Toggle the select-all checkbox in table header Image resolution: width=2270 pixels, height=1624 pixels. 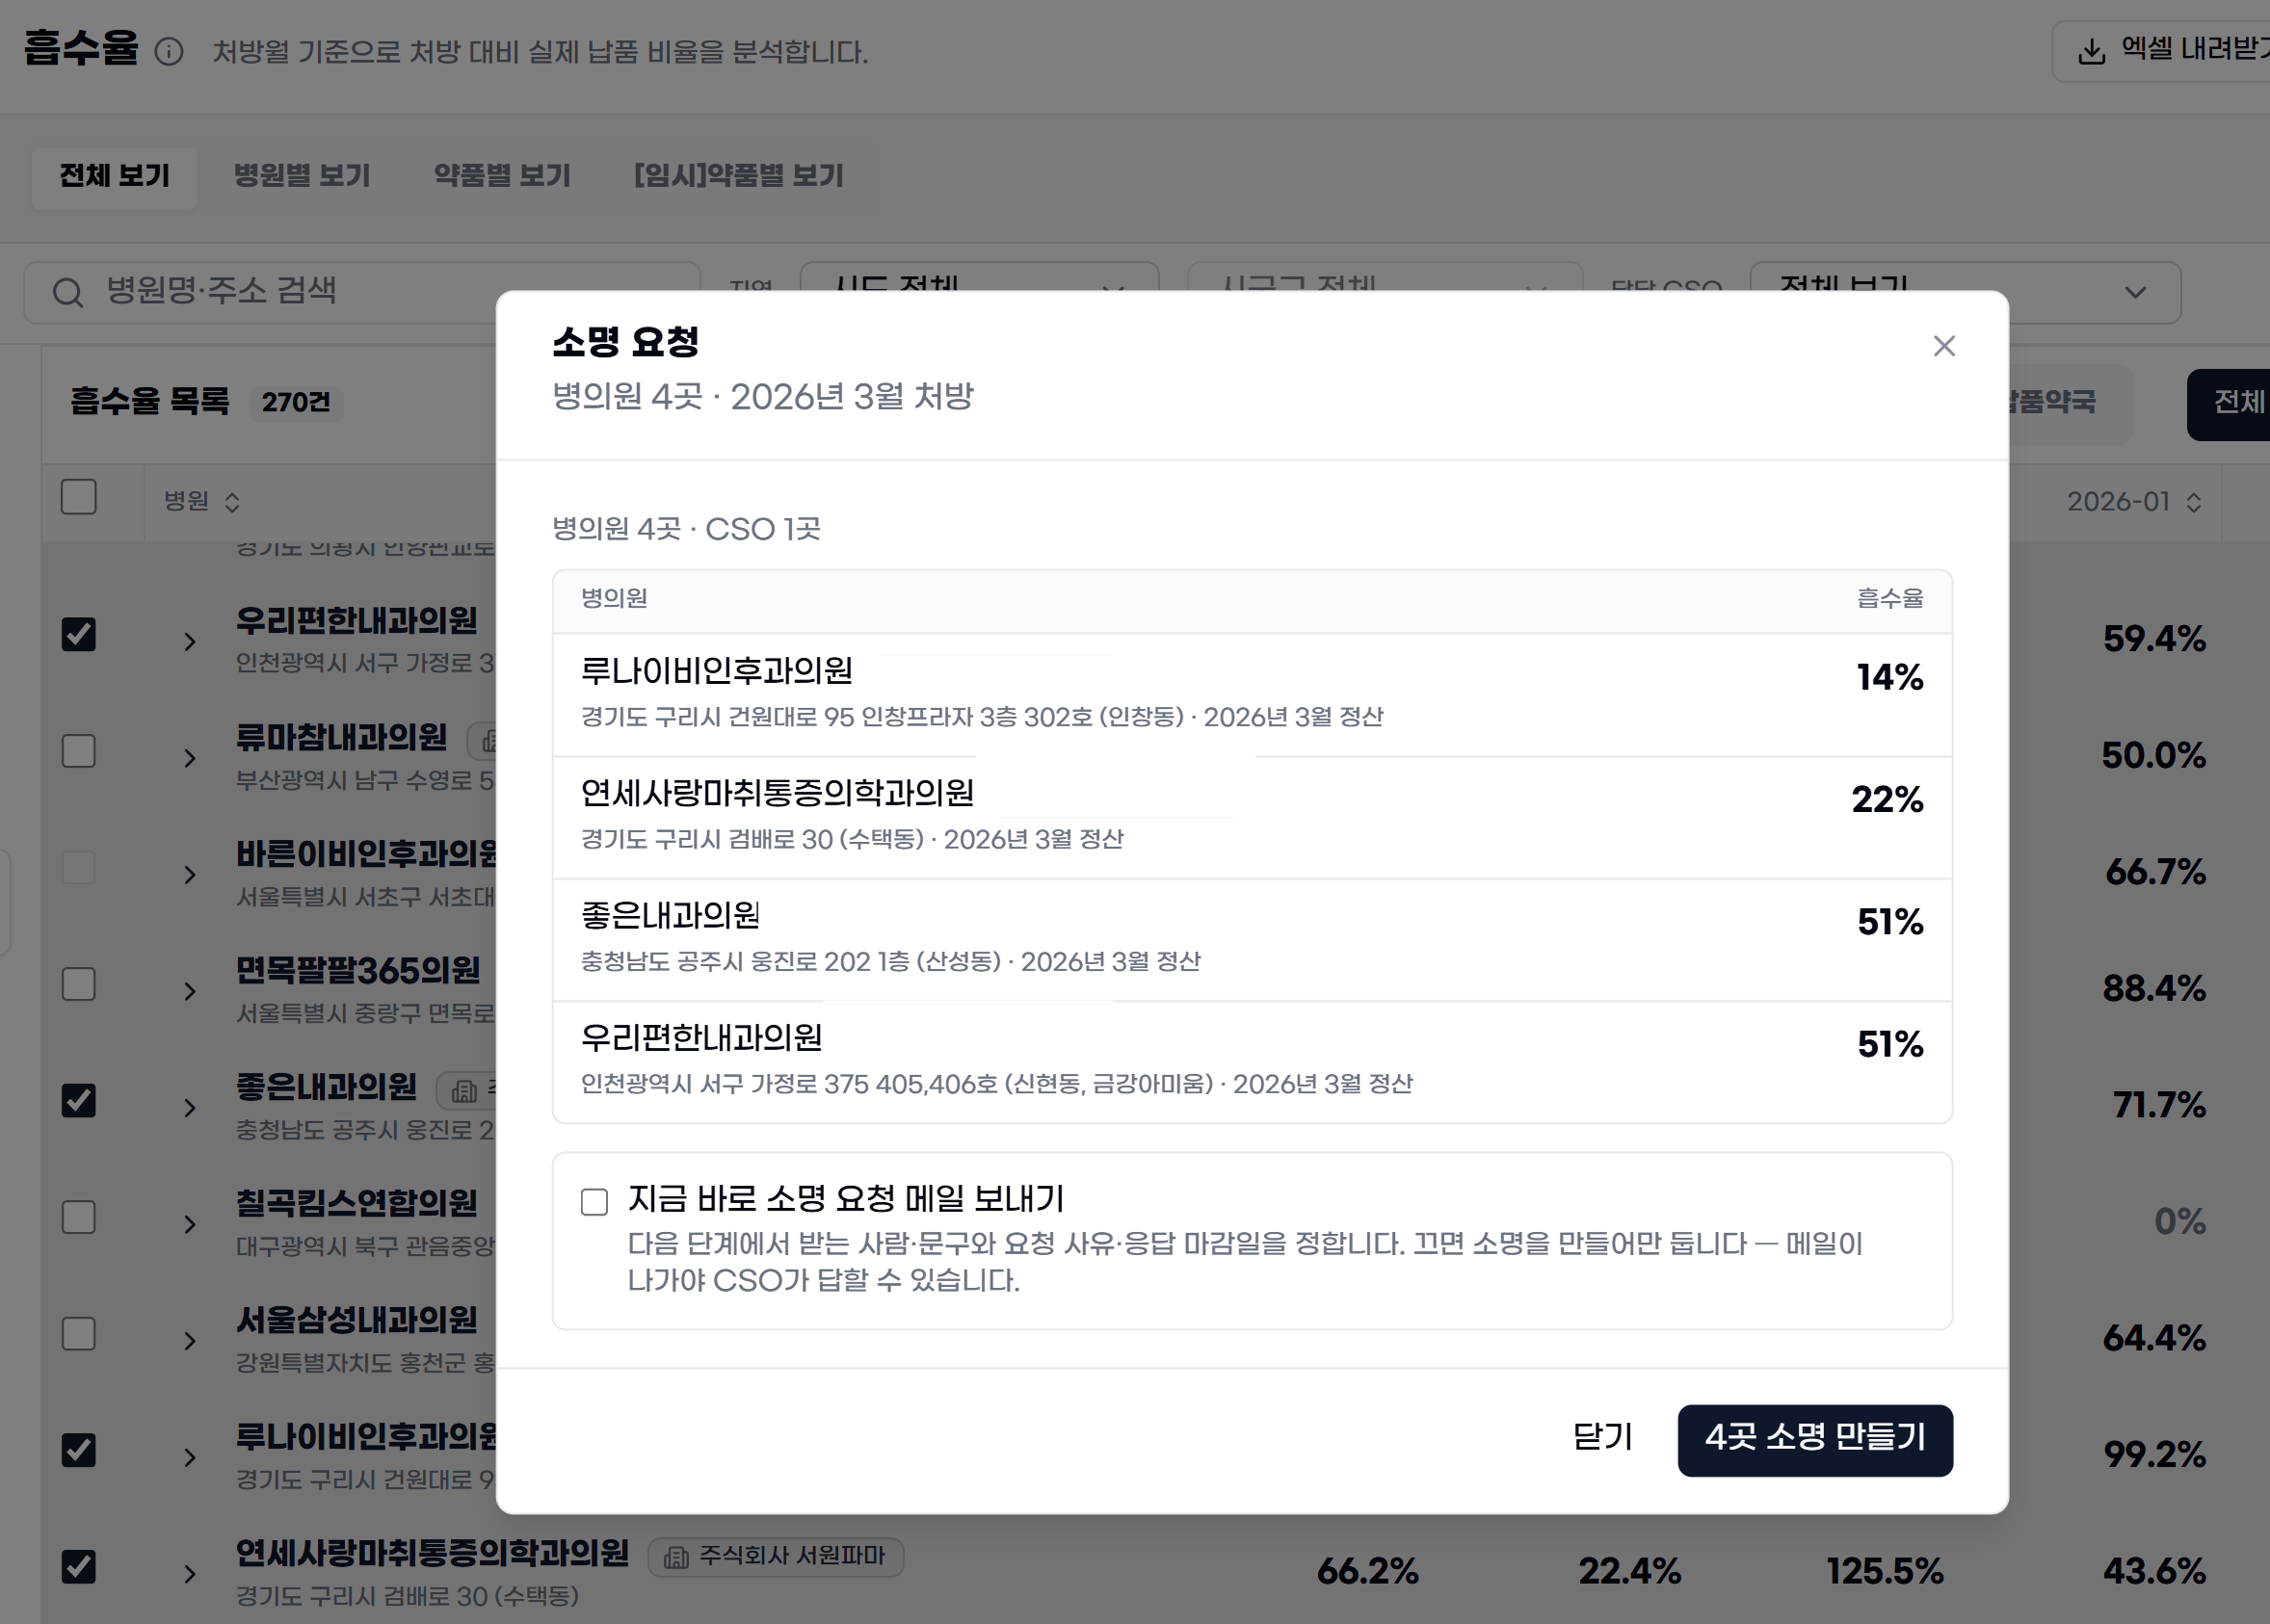click(79, 497)
